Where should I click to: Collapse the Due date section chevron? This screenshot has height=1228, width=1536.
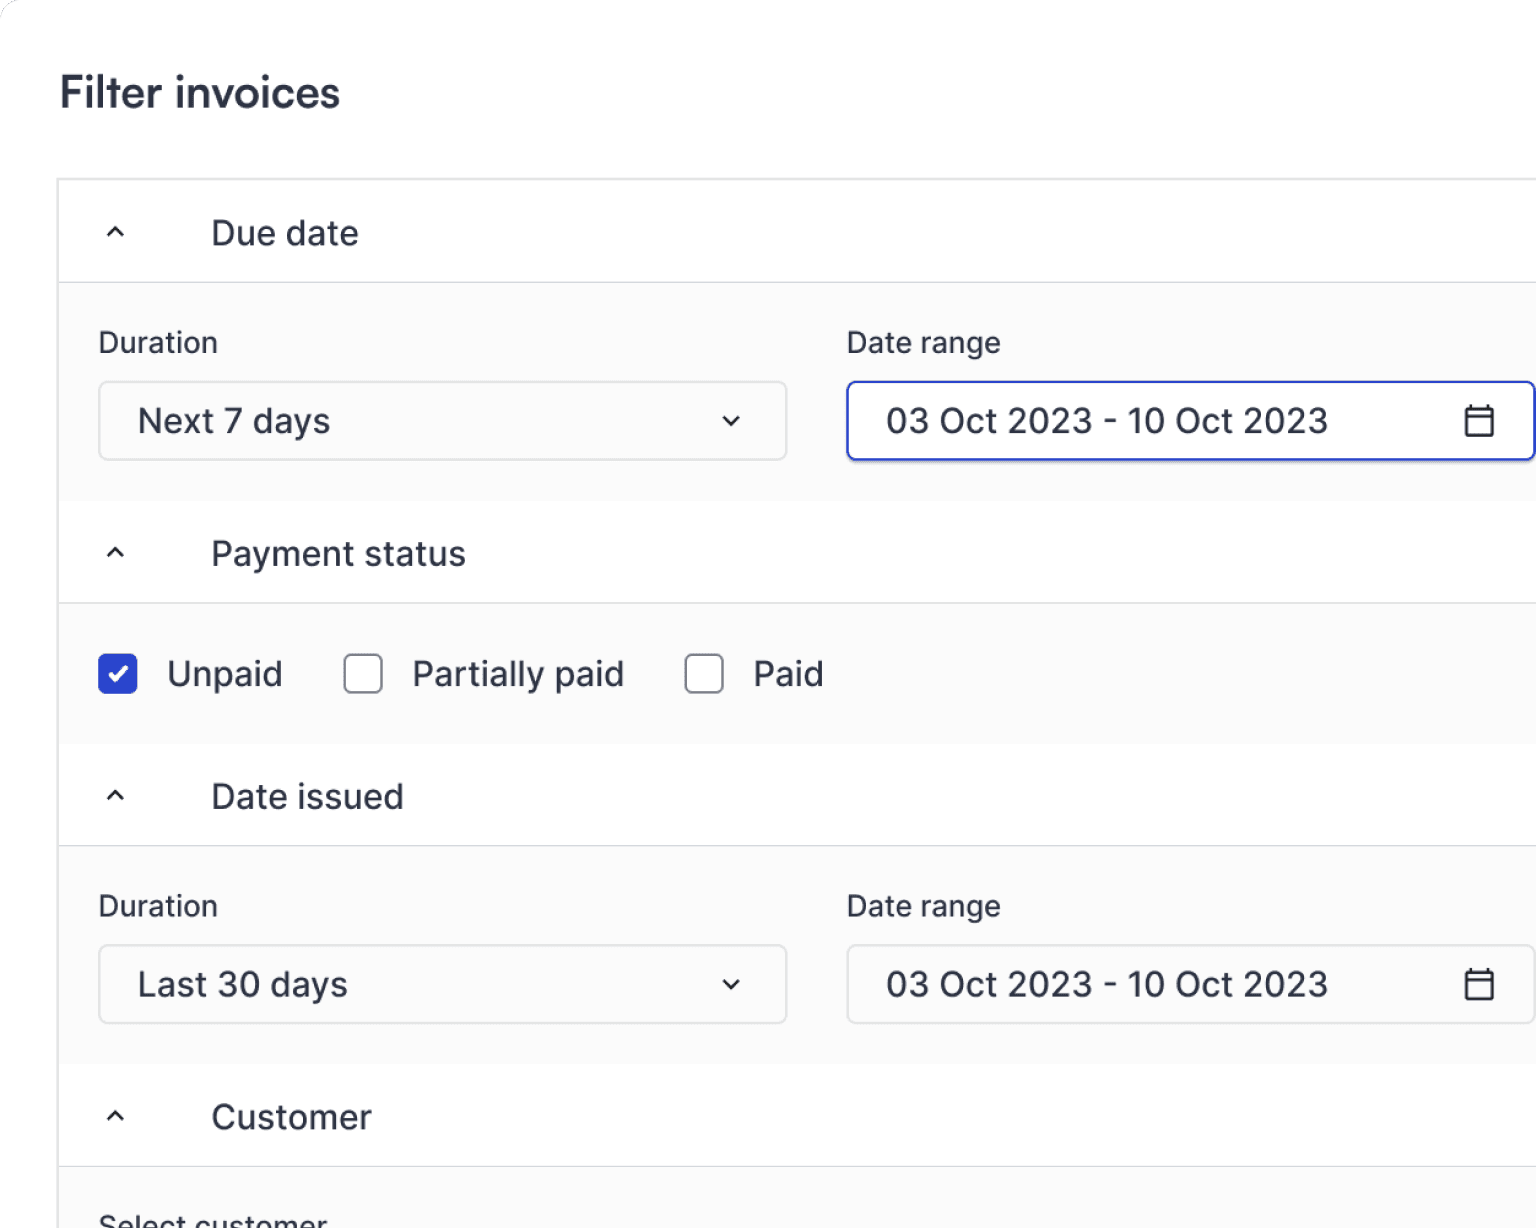tap(116, 232)
